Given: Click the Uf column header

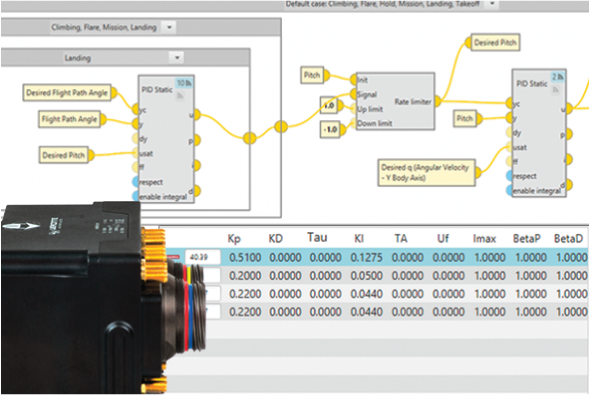Looking at the screenshot, I should coord(443,239).
